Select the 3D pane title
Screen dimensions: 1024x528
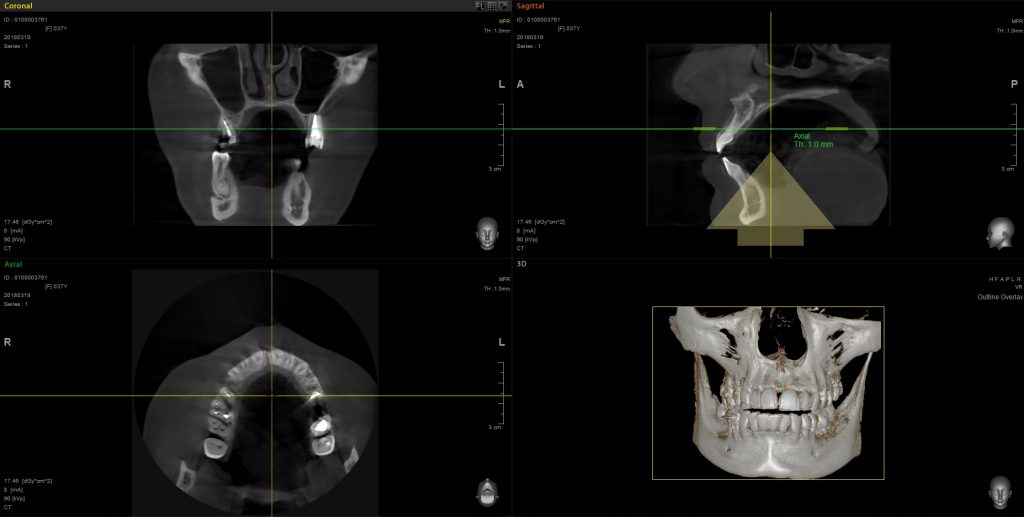(521, 264)
